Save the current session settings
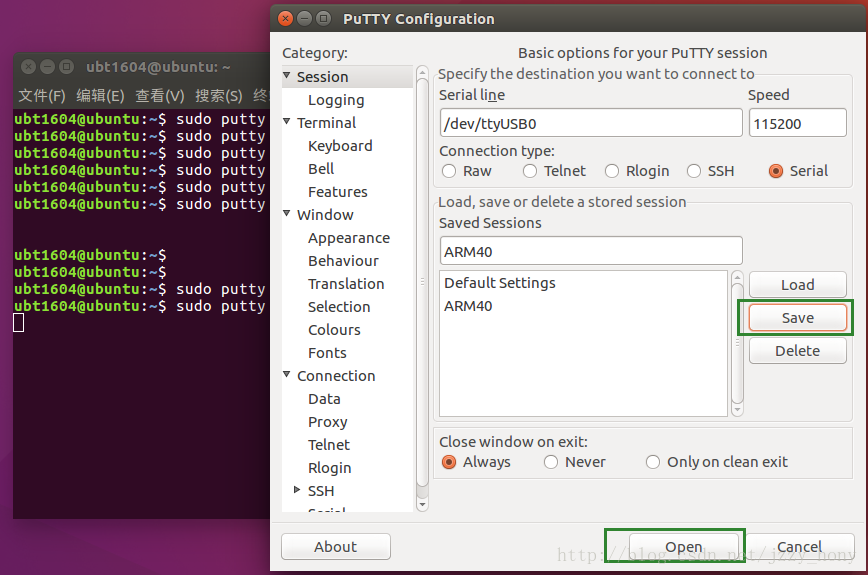The image size is (868, 575). [x=797, y=318]
